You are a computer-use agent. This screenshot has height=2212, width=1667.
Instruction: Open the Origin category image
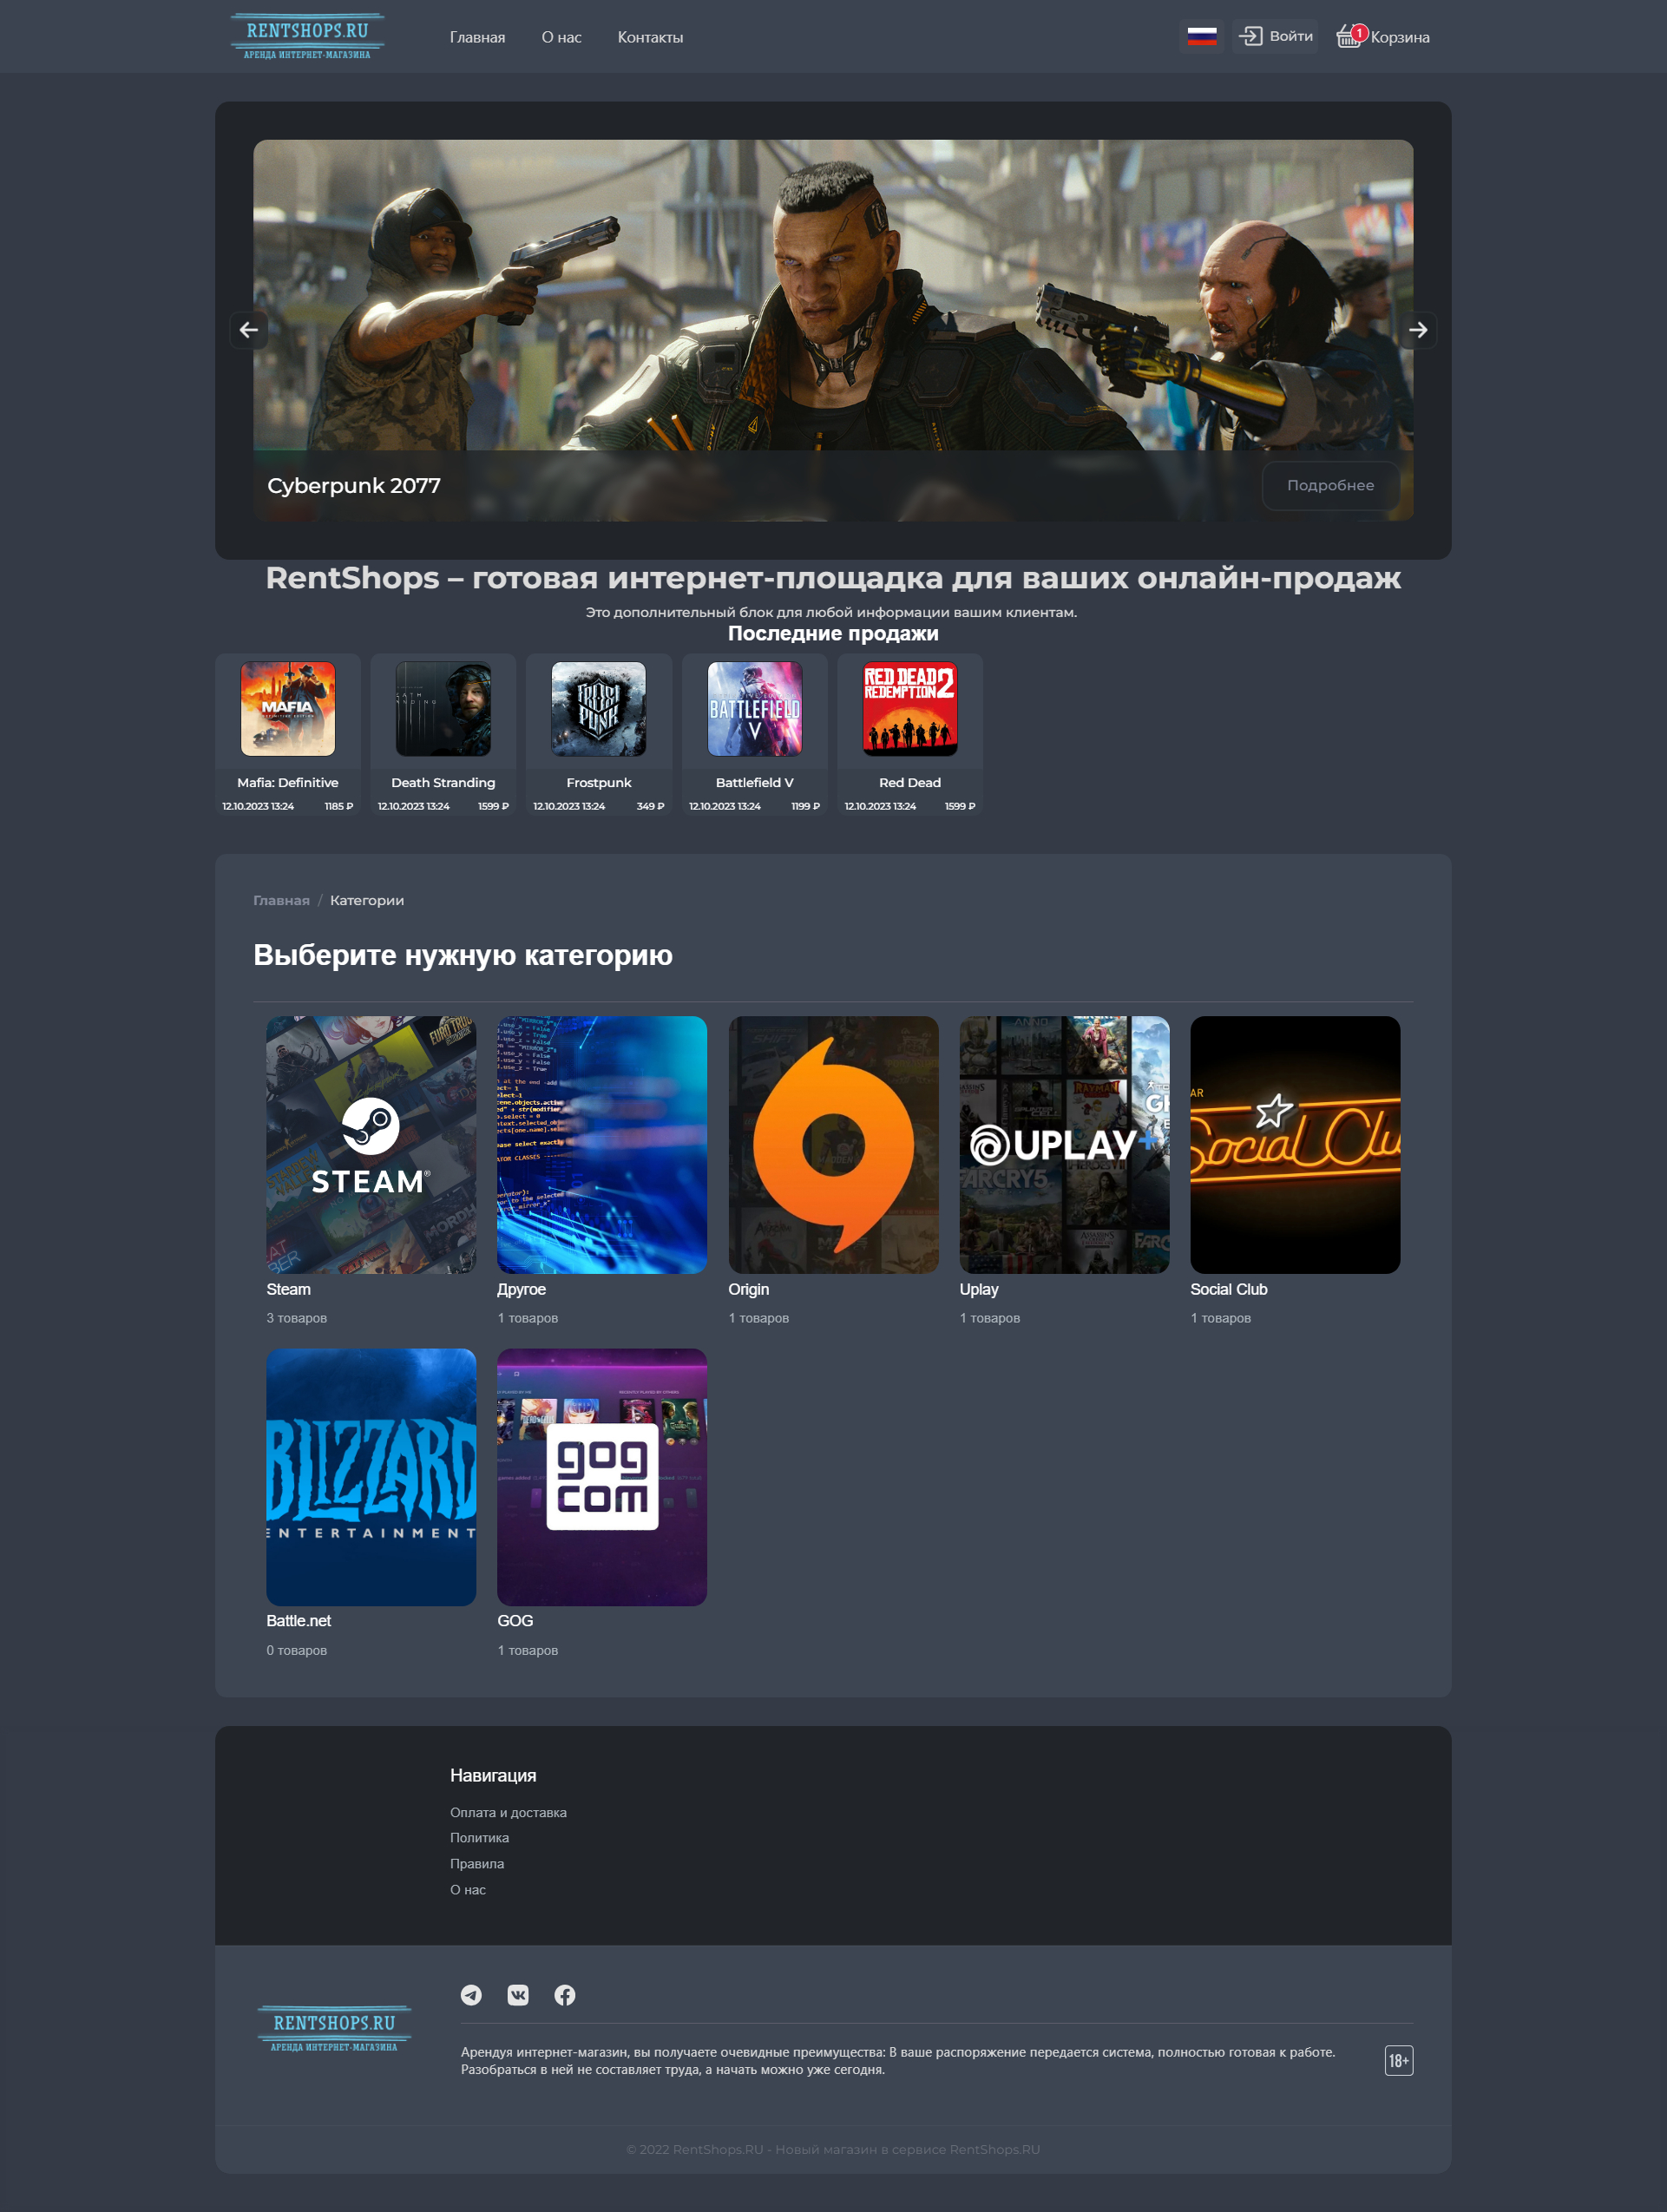(x=833, y=1145)
